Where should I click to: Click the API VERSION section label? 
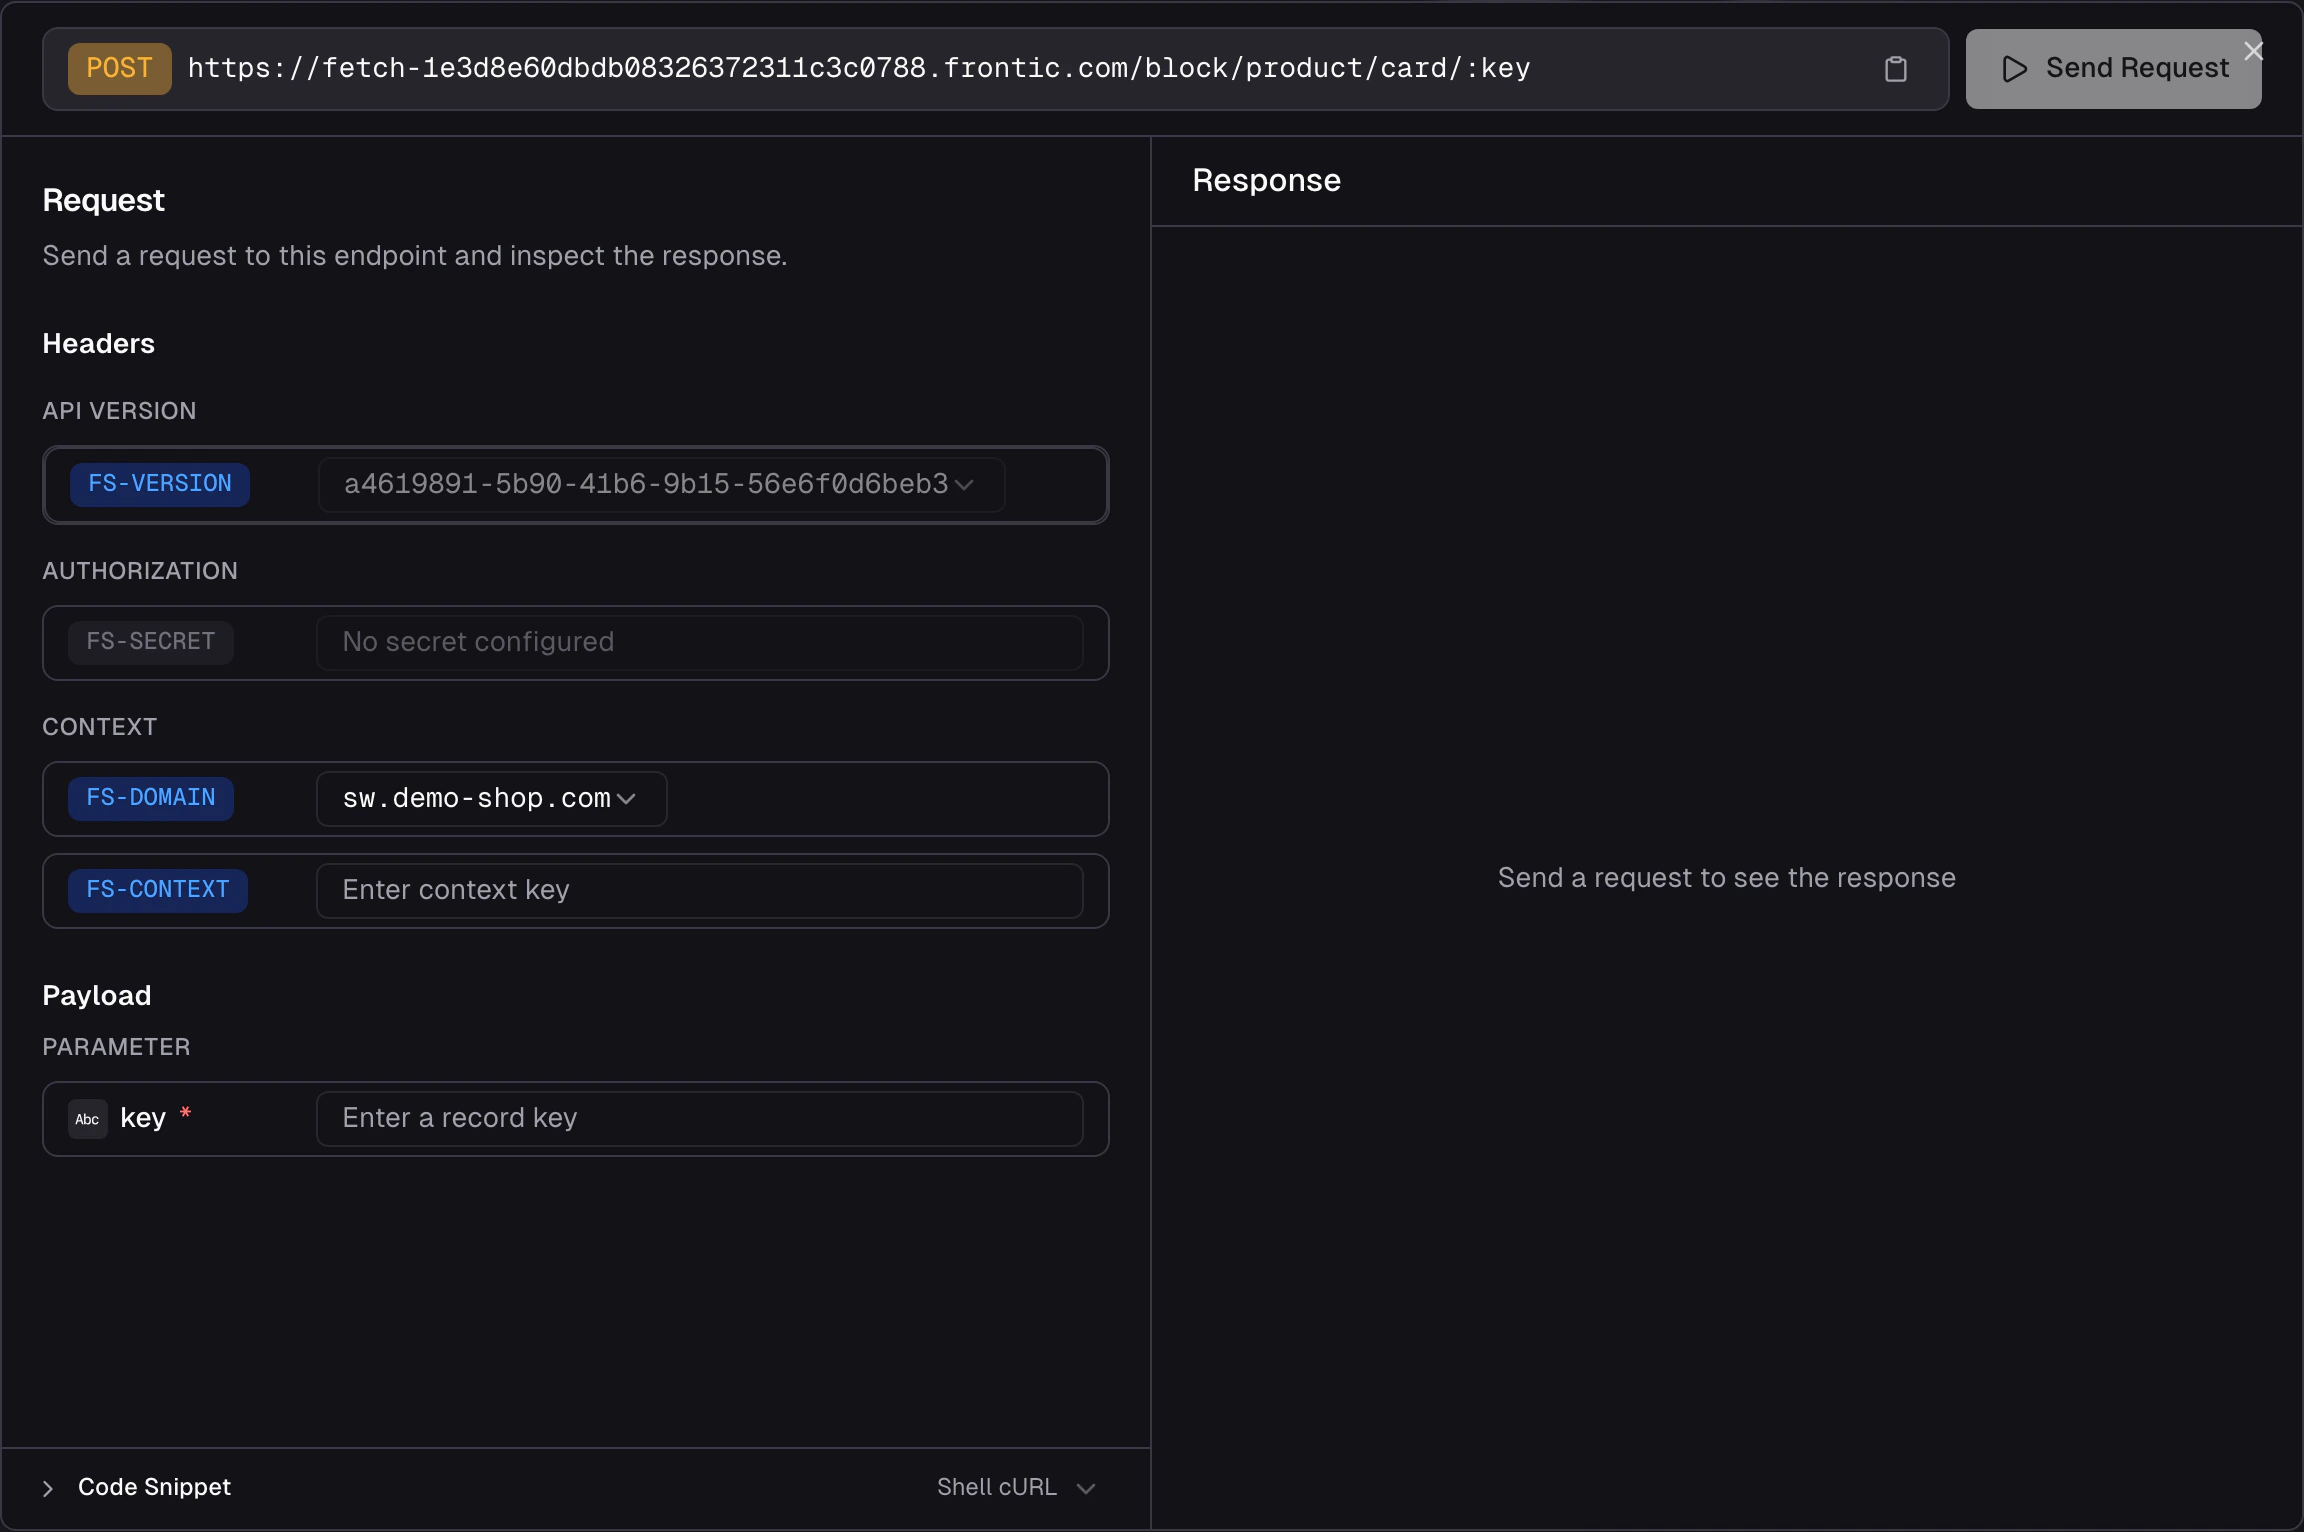[119, 411]
